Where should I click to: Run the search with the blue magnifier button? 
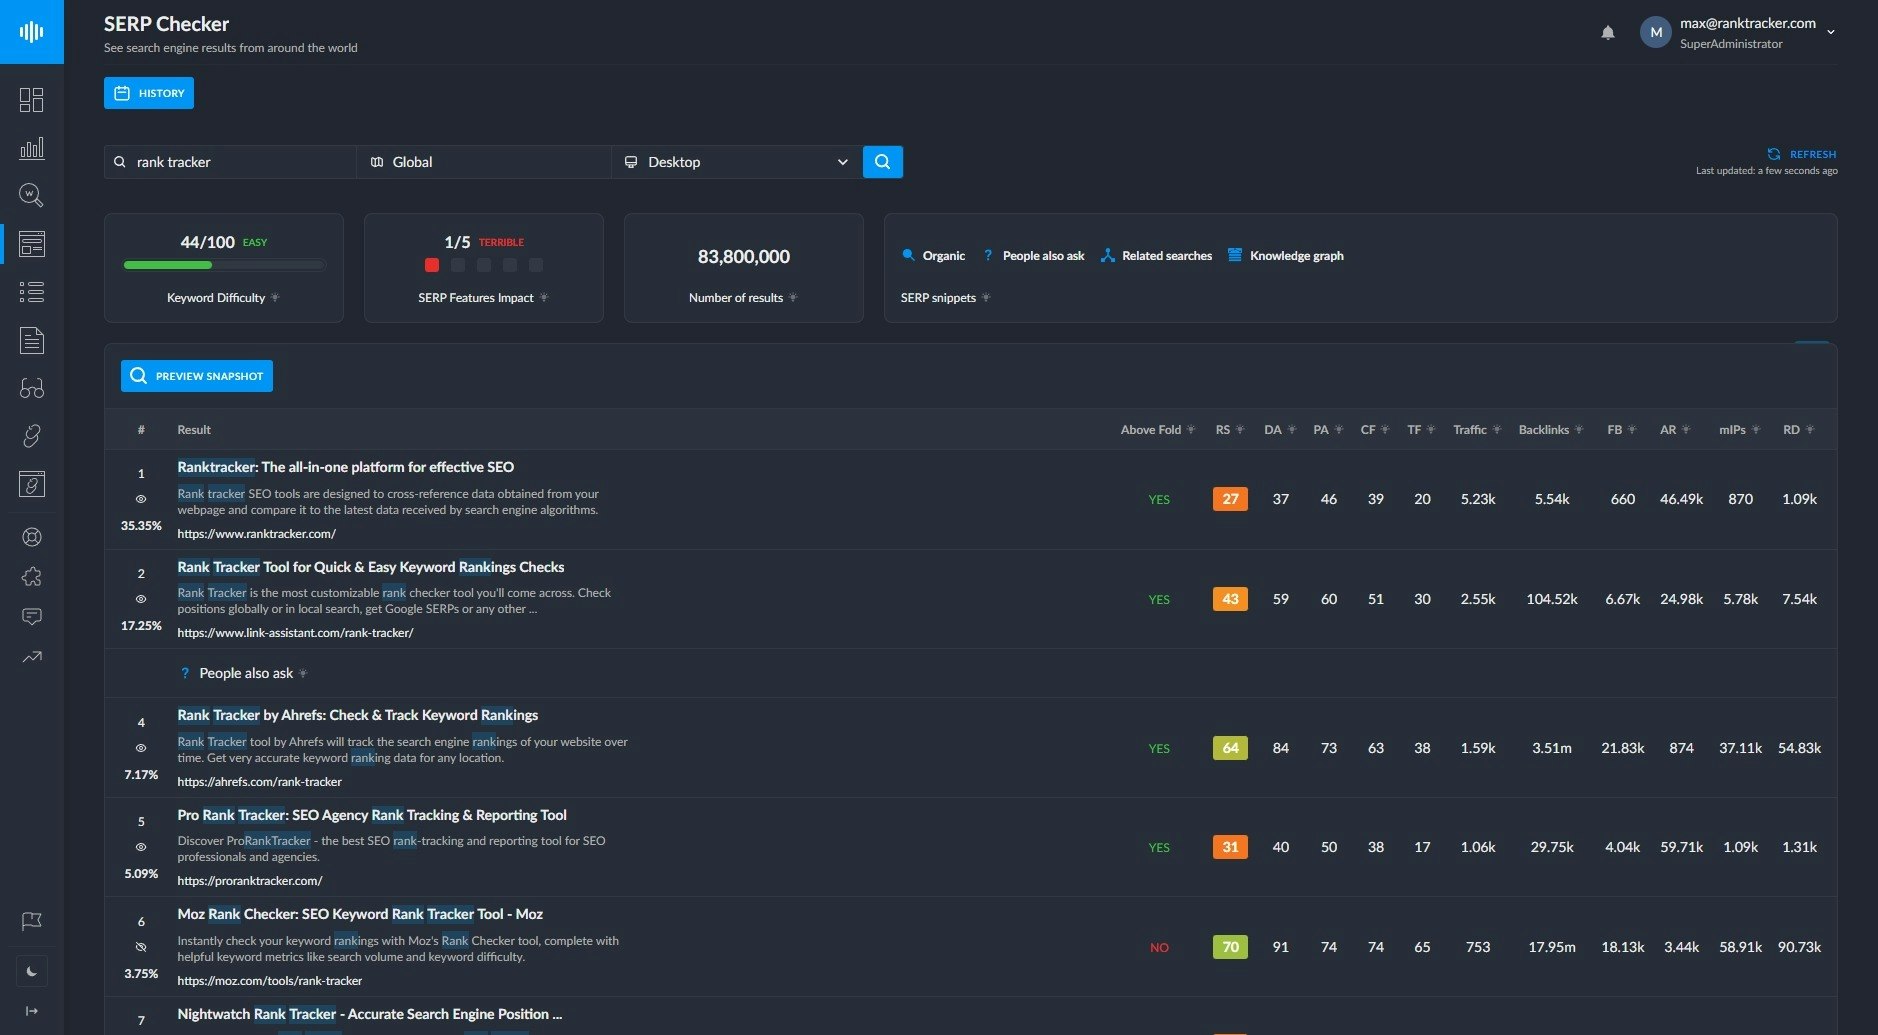(883, 162)
